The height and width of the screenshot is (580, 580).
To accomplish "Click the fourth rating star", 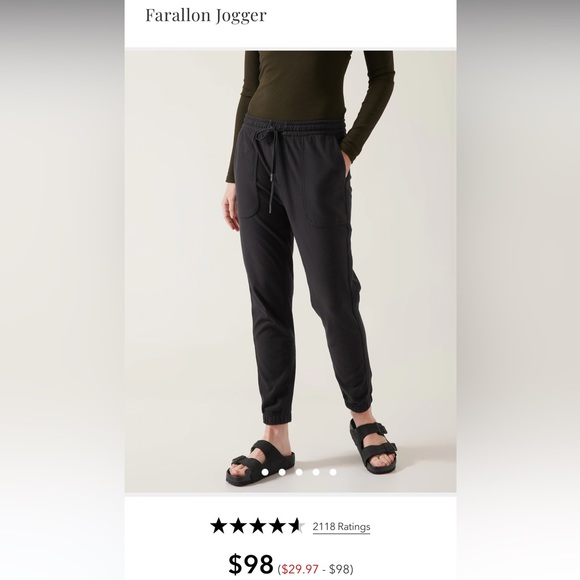I will [277, 526].
